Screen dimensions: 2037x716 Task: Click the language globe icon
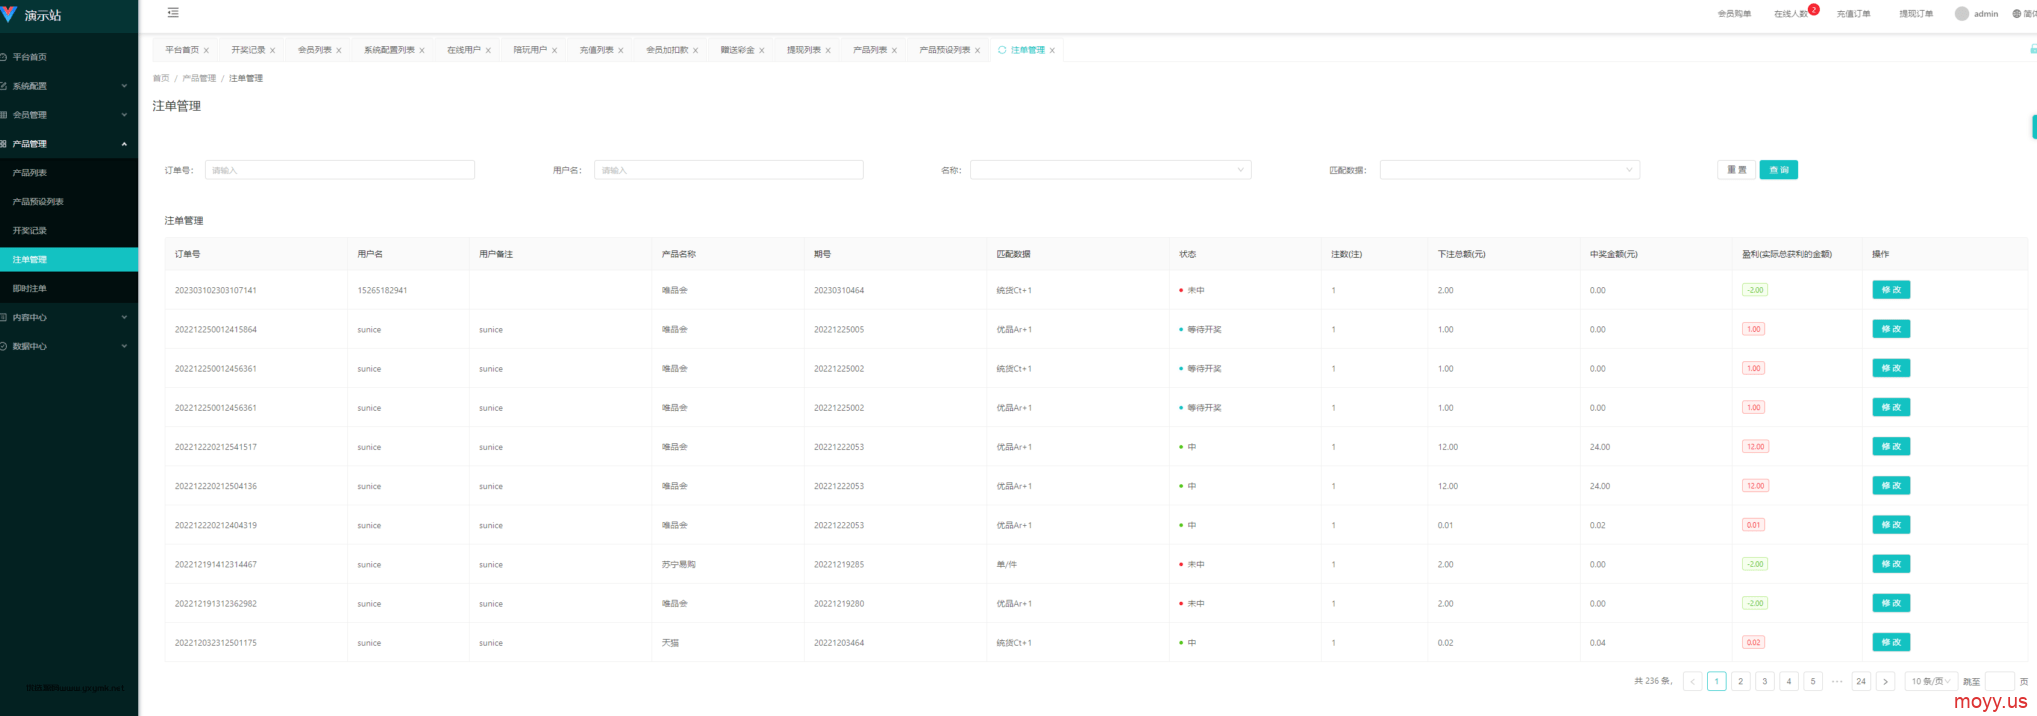click(2016, 14)
